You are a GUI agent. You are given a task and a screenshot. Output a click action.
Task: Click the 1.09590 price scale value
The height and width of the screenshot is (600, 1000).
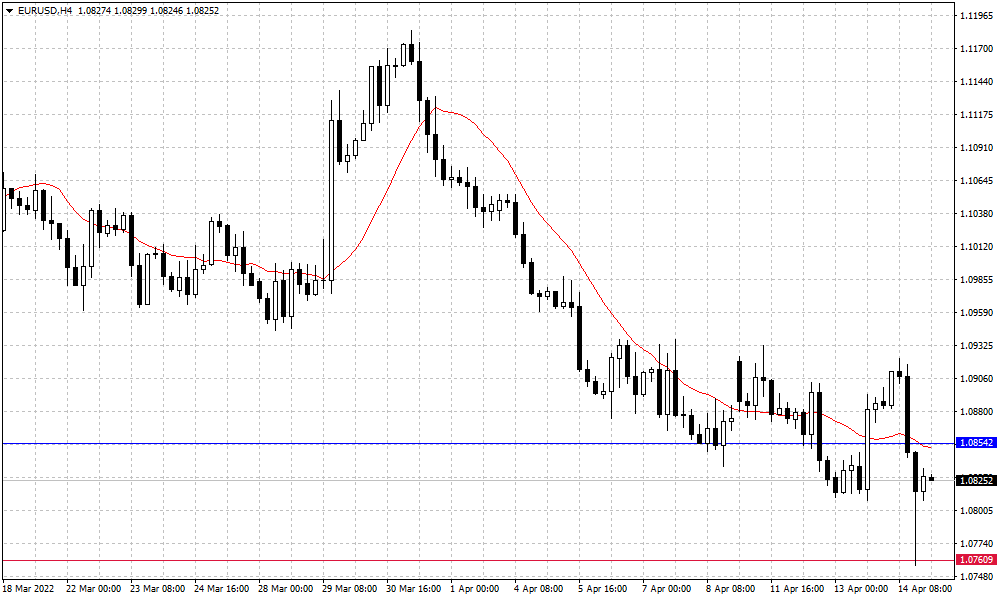point(976,312)
